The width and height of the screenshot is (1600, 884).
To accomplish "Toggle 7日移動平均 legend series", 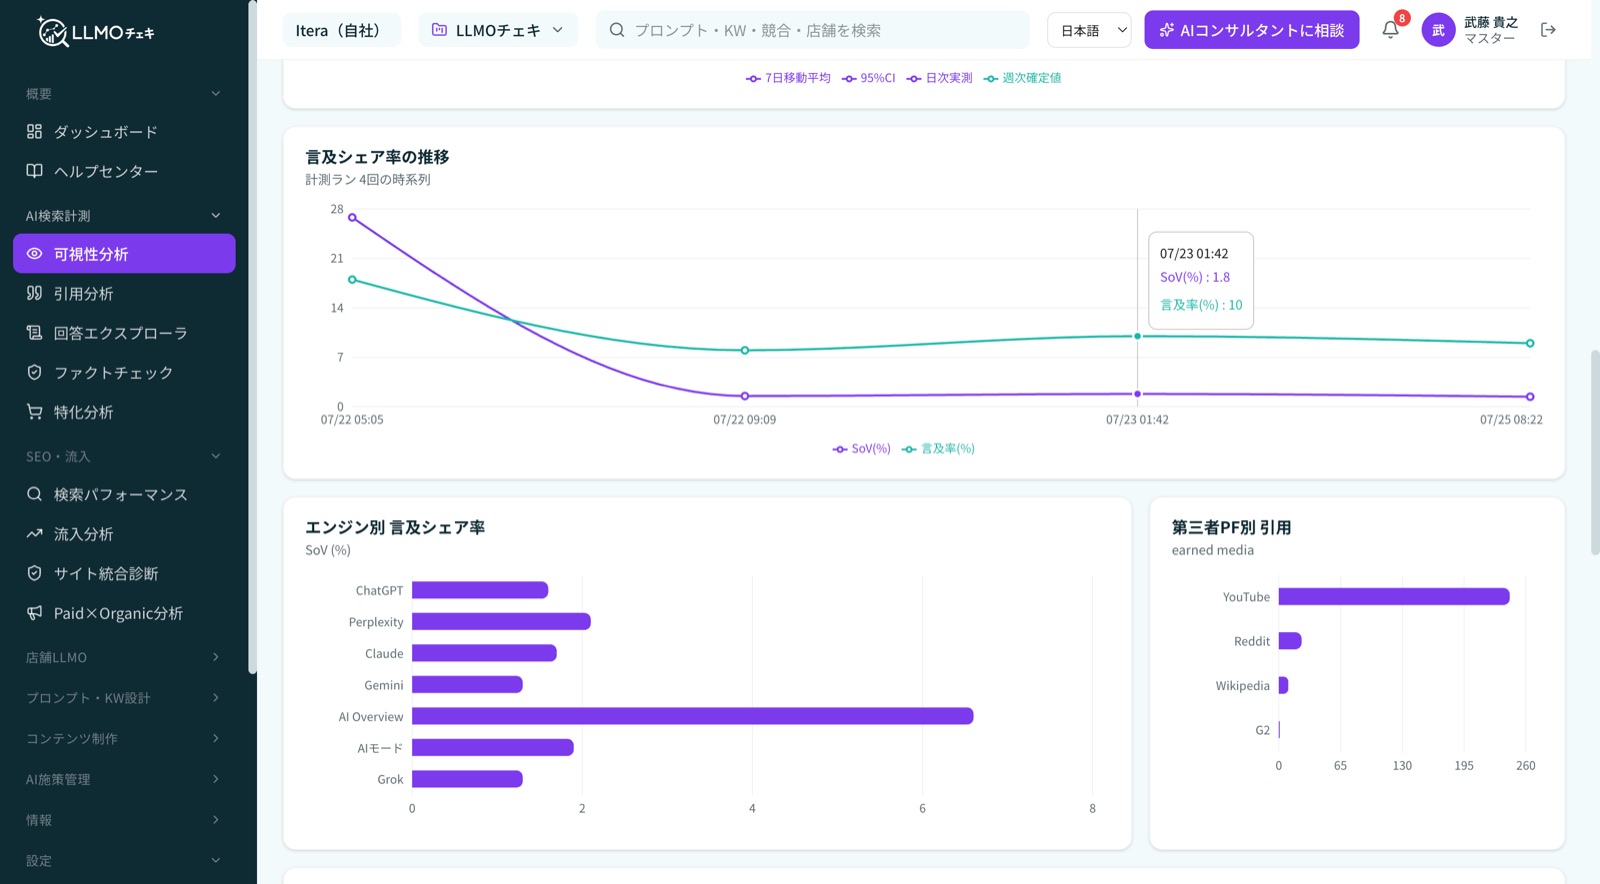I will point(788,78).
